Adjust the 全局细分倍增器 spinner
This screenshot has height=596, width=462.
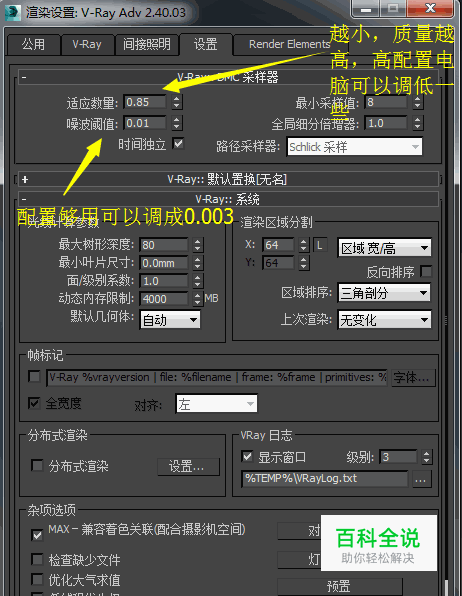[x=418, y=123]
